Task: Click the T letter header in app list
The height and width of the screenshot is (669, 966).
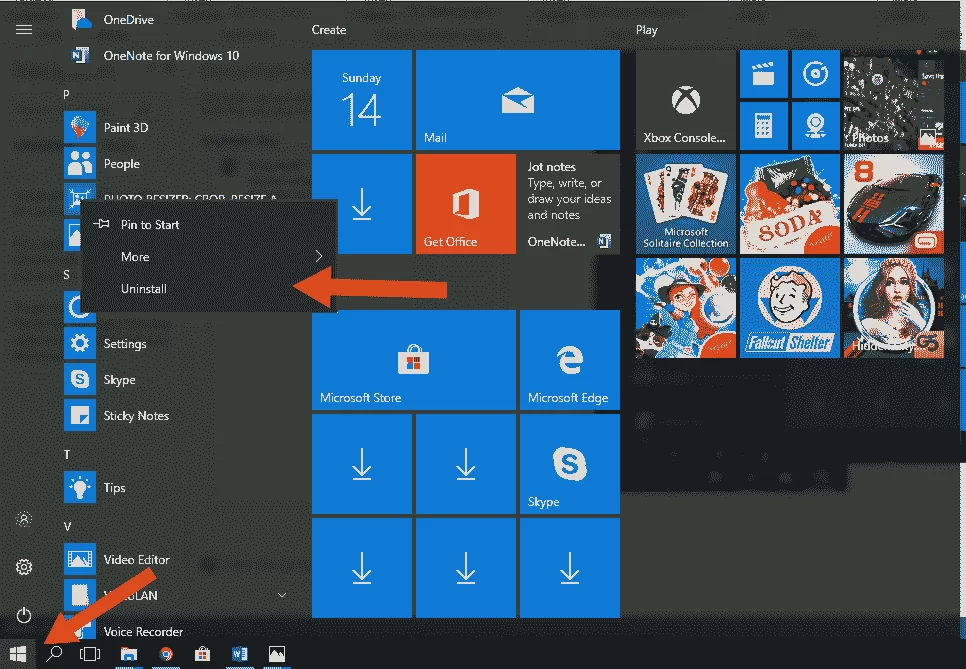Action: (67, 455)
